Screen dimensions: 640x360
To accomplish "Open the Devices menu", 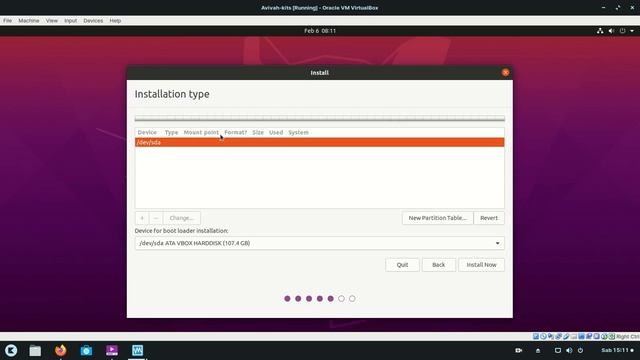I will tap(93, 20).
